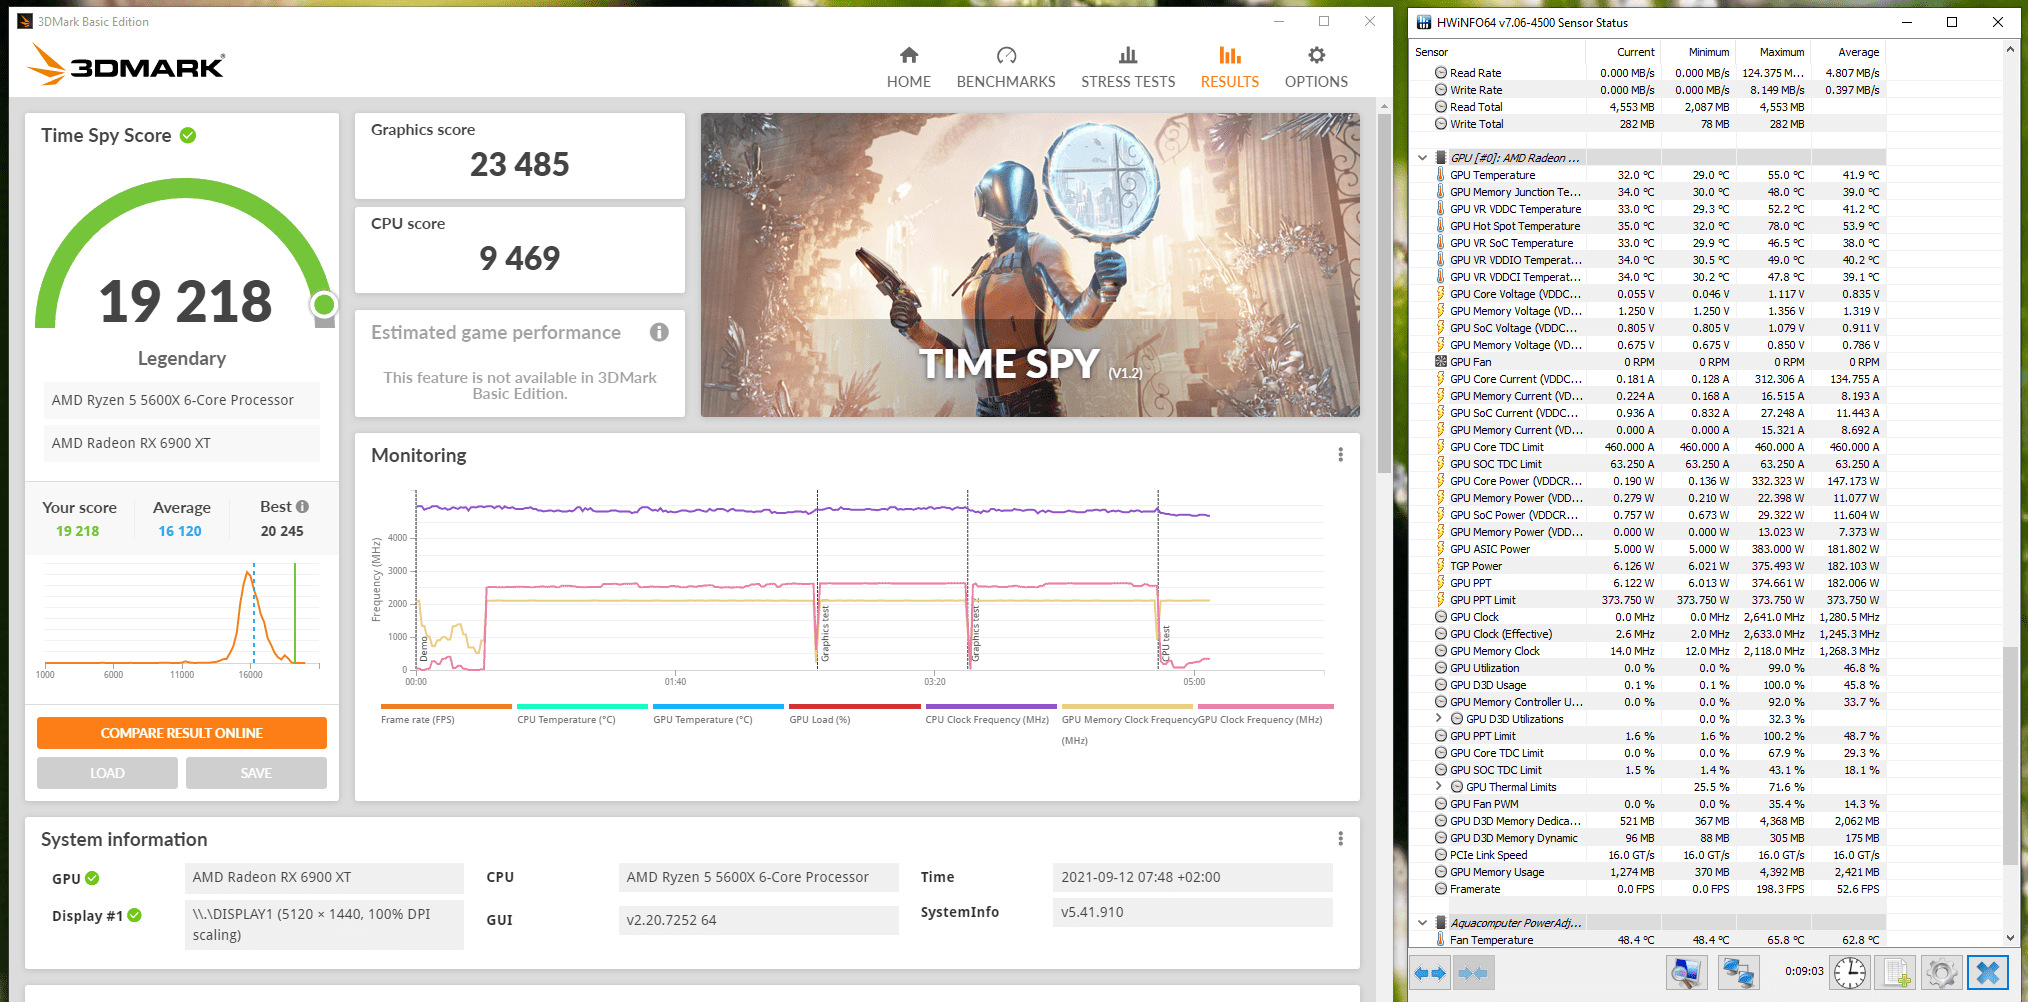Click the thermometer icon for Fan Temperature row
Screen dimensions: 2028x1002
point(1441,940)
